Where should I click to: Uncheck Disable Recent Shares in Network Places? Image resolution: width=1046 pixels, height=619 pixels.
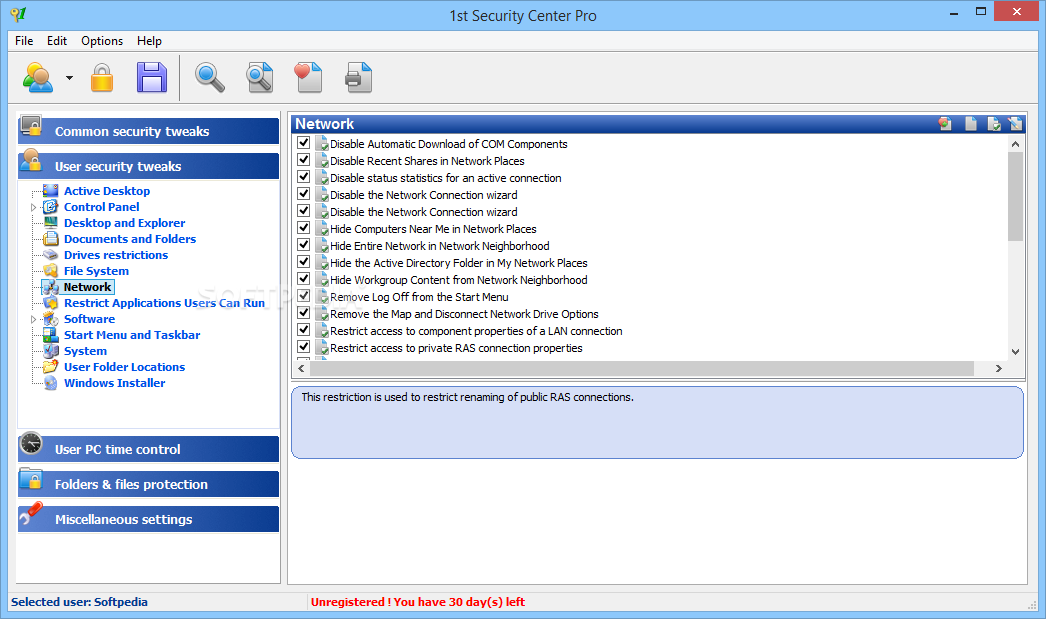pos(304,160)
